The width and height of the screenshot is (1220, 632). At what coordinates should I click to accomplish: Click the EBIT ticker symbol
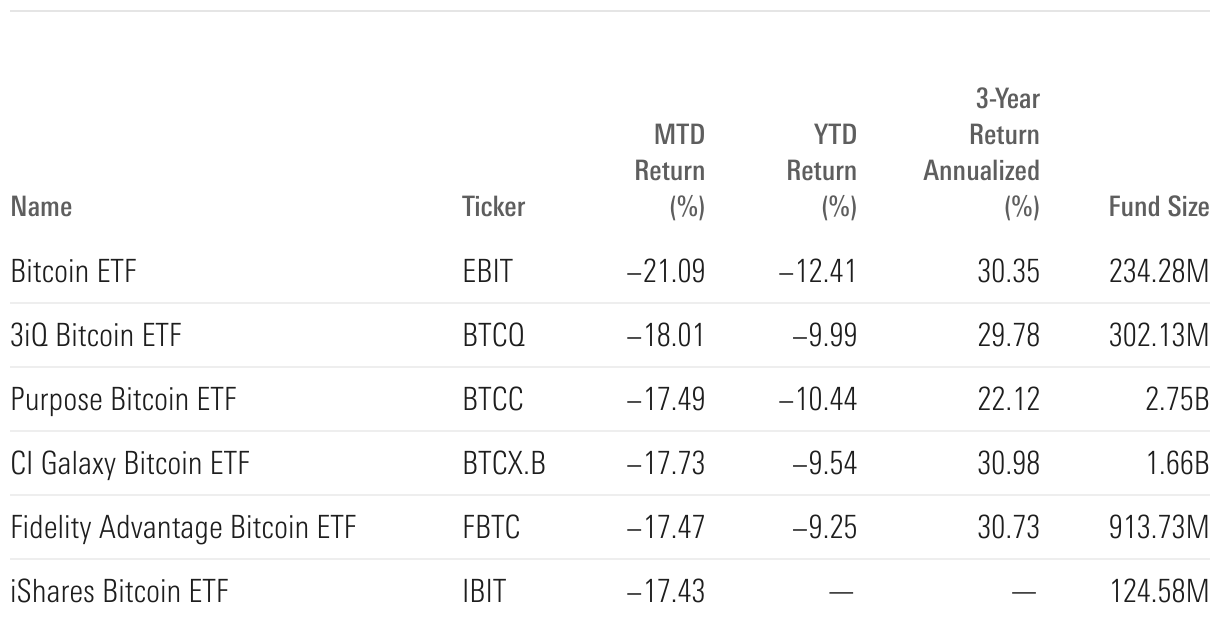(x=487, y=271)
